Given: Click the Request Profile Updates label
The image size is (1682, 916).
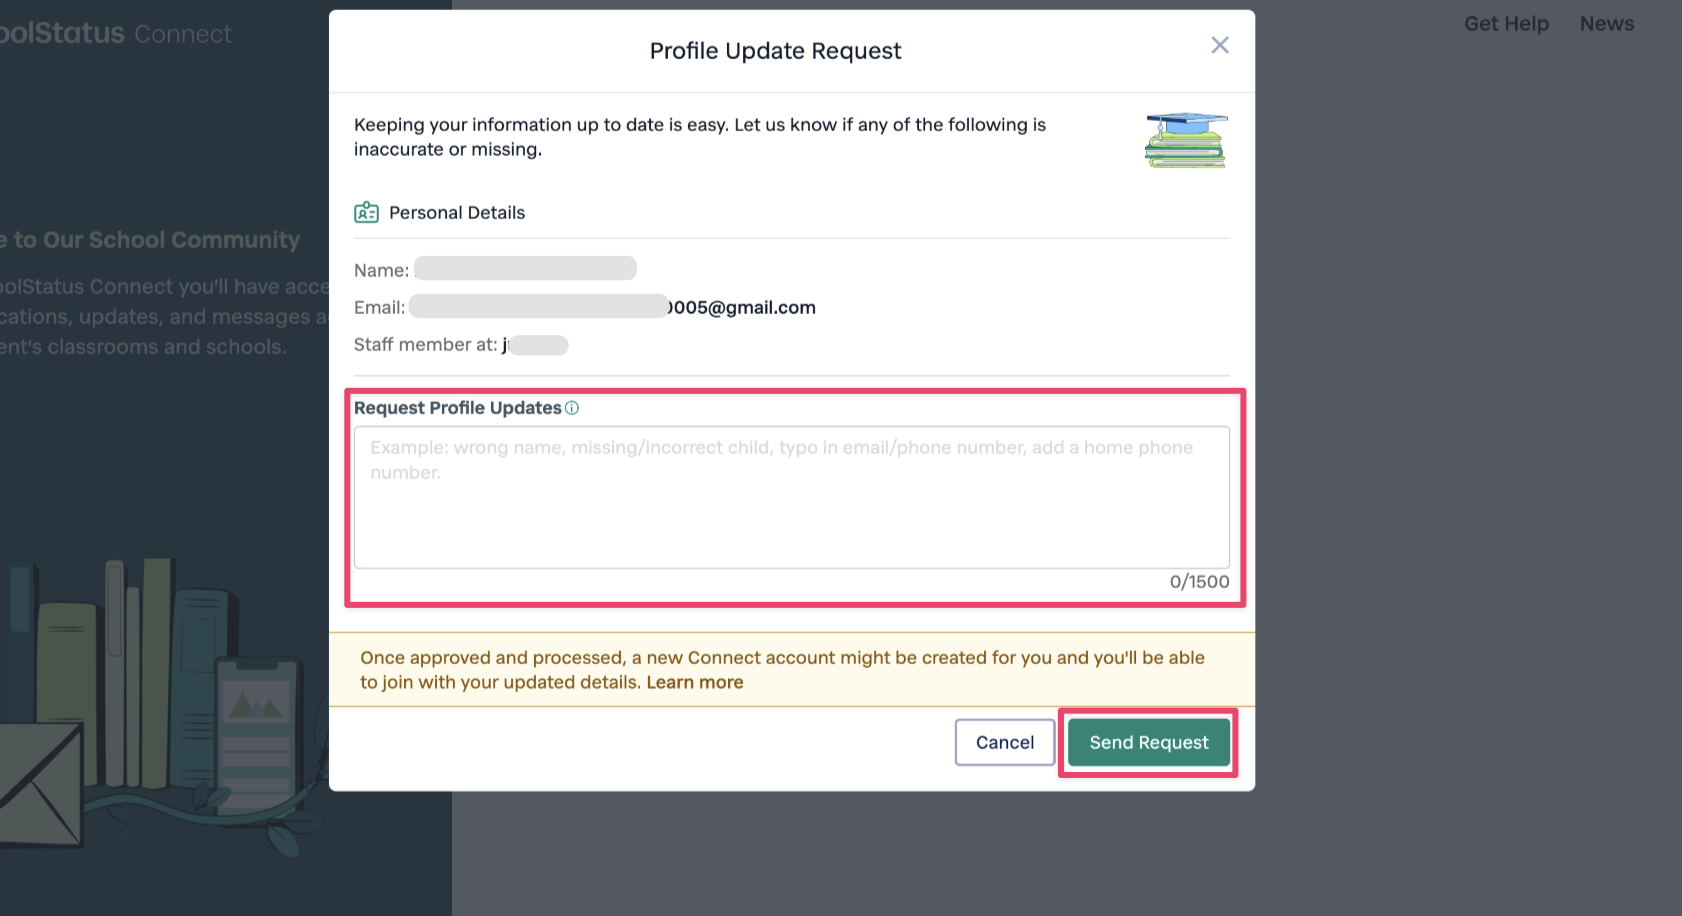Looking at the screenshot, I should pos(456,407).
